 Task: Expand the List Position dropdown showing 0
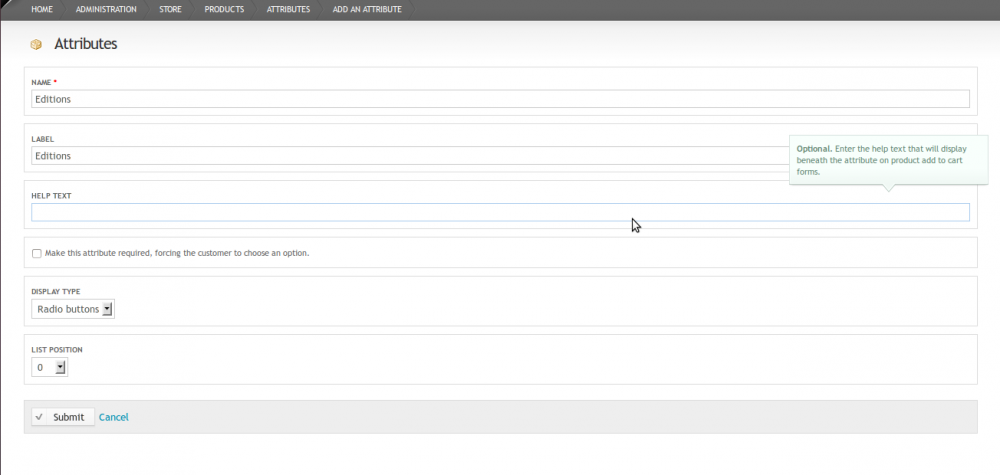point(49,367)
